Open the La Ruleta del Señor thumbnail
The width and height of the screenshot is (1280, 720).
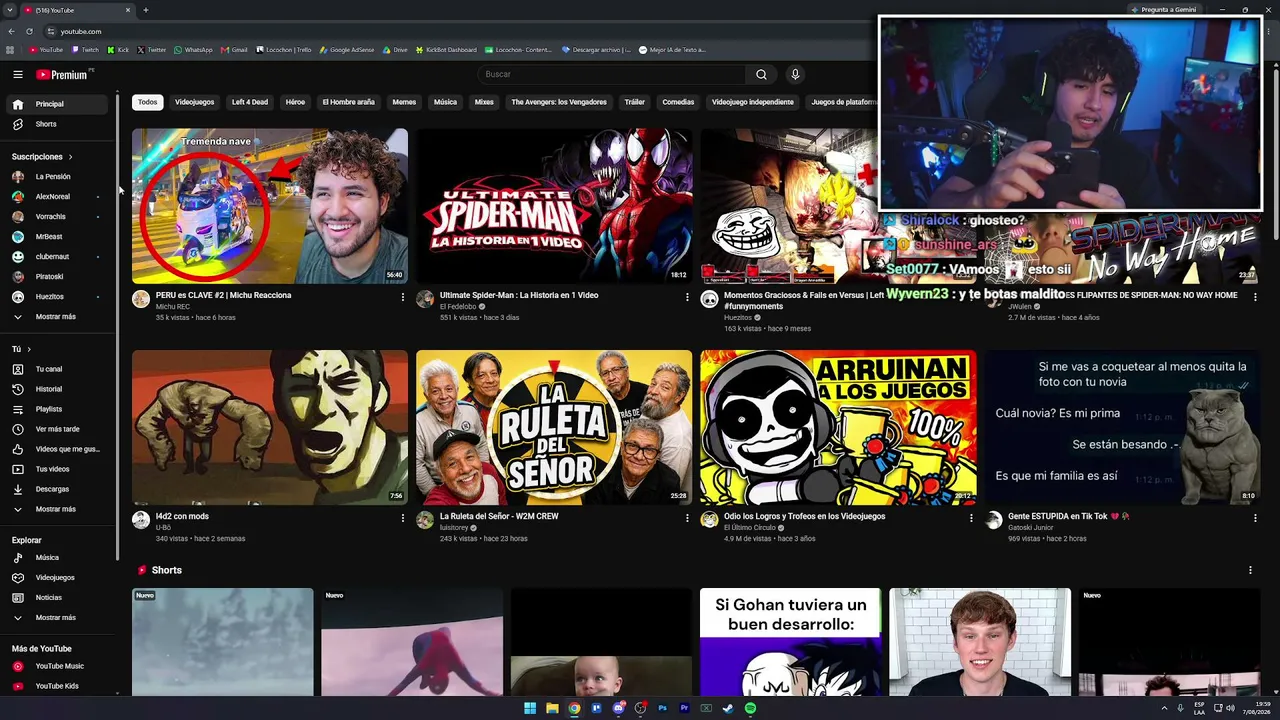pyautogui.click(x=554, y=427)
